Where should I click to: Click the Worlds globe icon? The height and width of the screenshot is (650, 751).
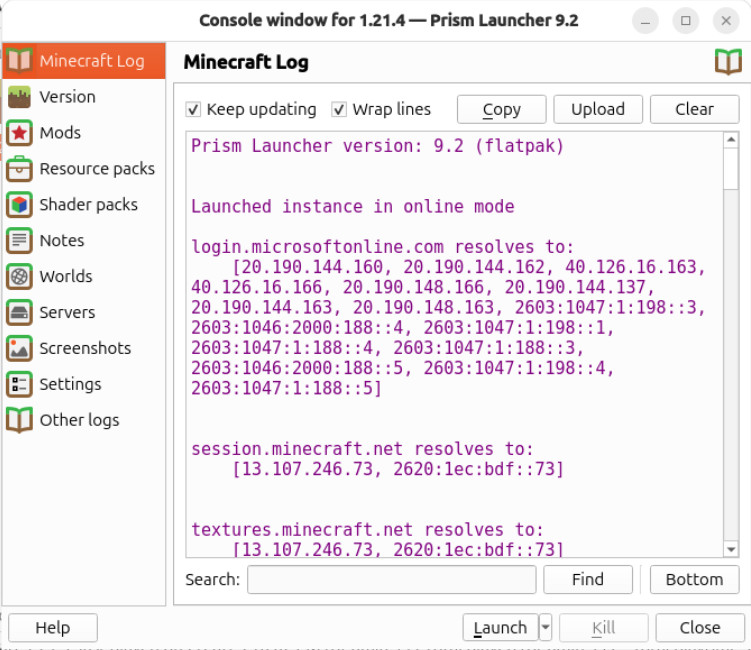(x=19, y=276)
